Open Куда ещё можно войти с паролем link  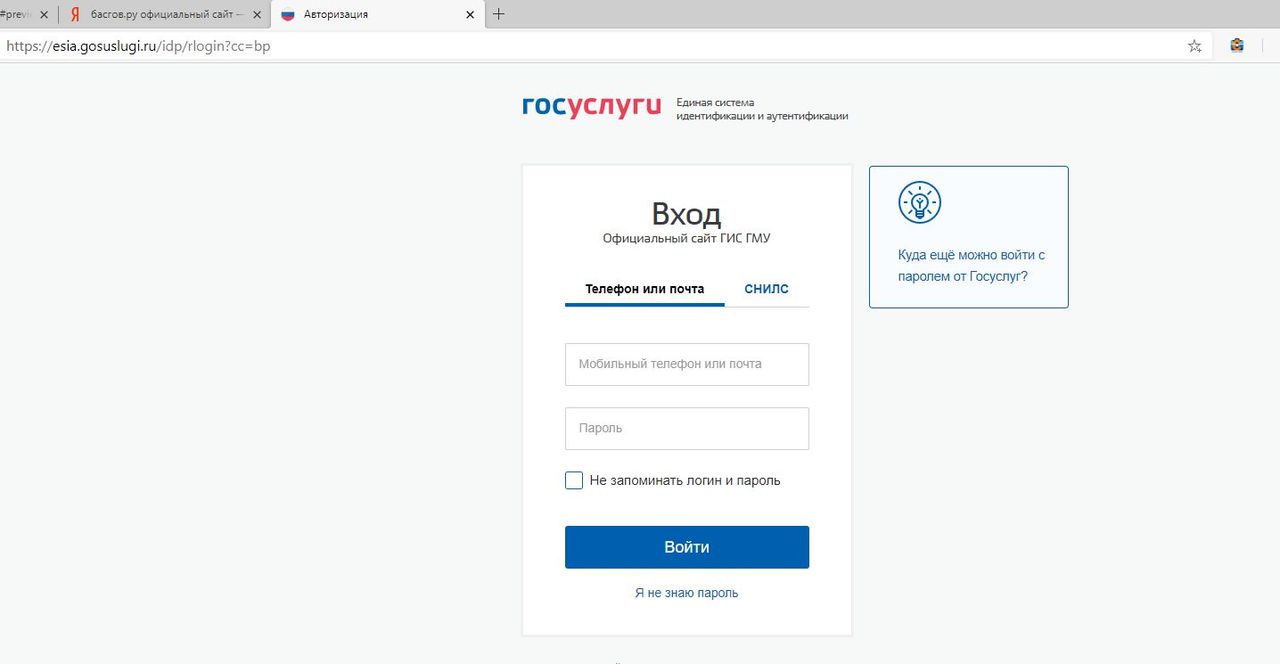pos(972,265)
